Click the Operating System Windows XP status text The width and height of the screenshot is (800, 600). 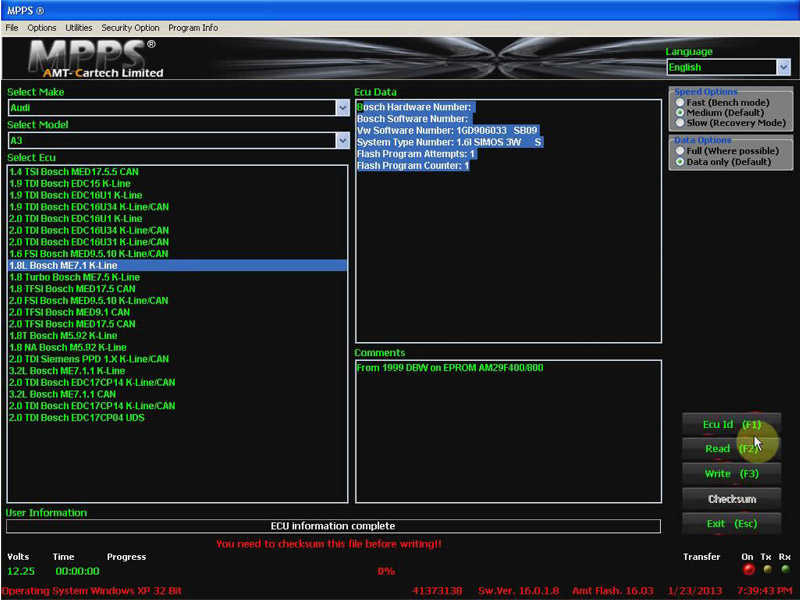92,591
